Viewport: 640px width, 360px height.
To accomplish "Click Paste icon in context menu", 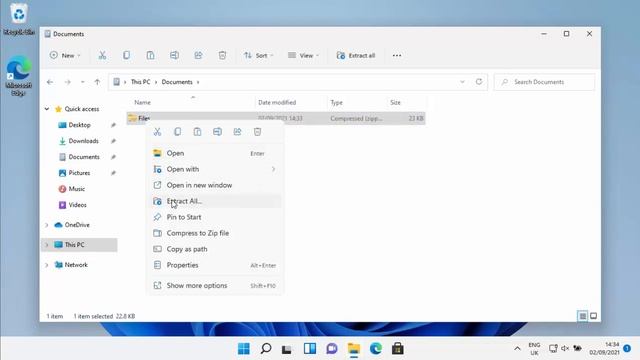I will click(x=198, y=132).
